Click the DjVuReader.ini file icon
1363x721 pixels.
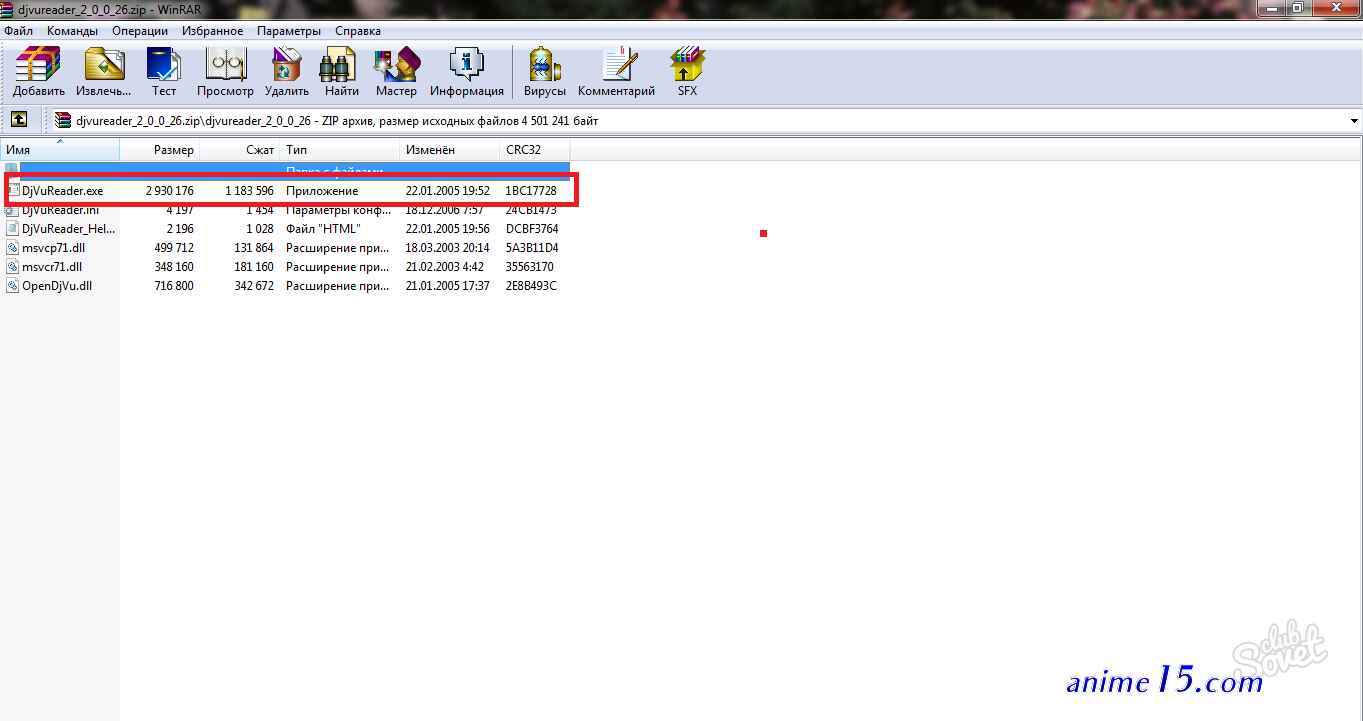pyautogui.click(x=12, y=210)
